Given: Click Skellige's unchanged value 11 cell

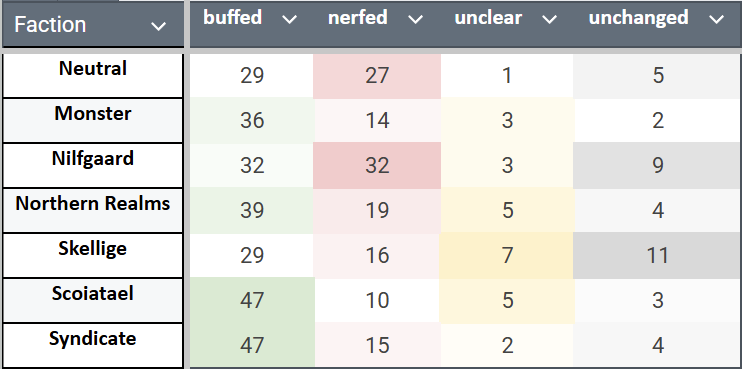Looking at the screenshot, I should tap(657, 255).
